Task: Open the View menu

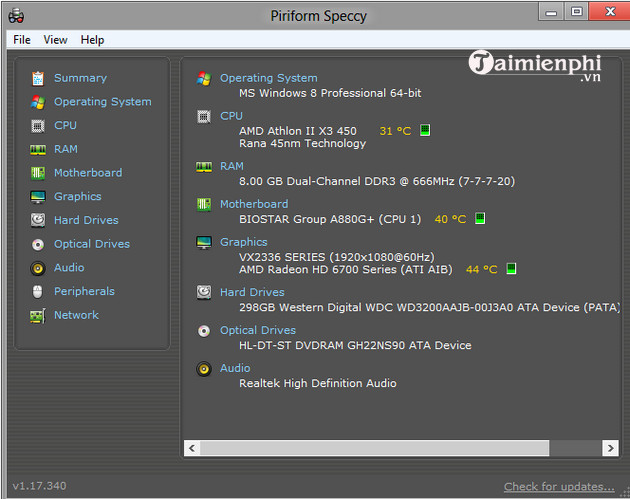Action: tap(55, 40)
